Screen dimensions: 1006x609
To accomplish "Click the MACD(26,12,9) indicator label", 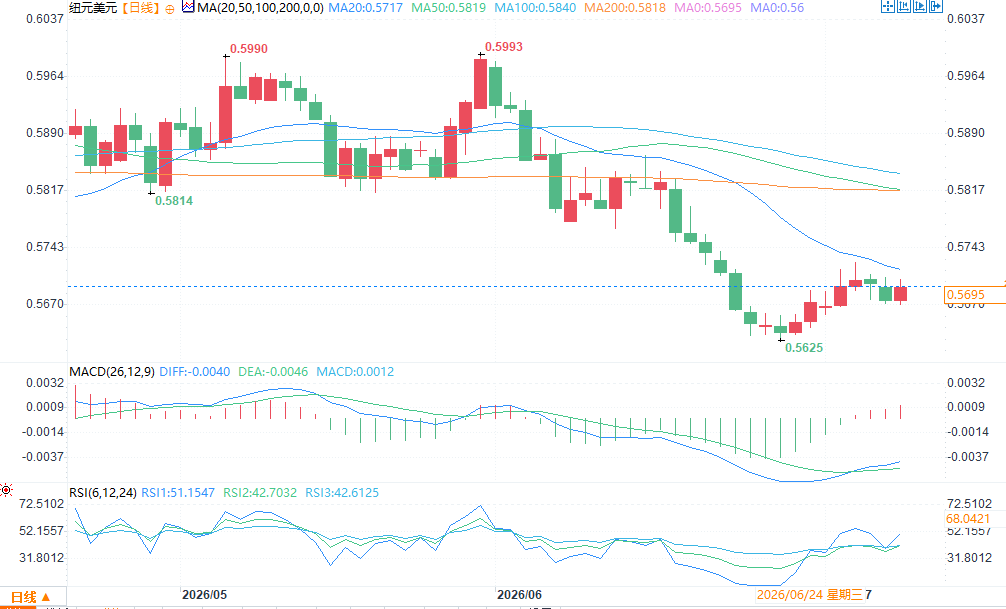I will point(112,372).
